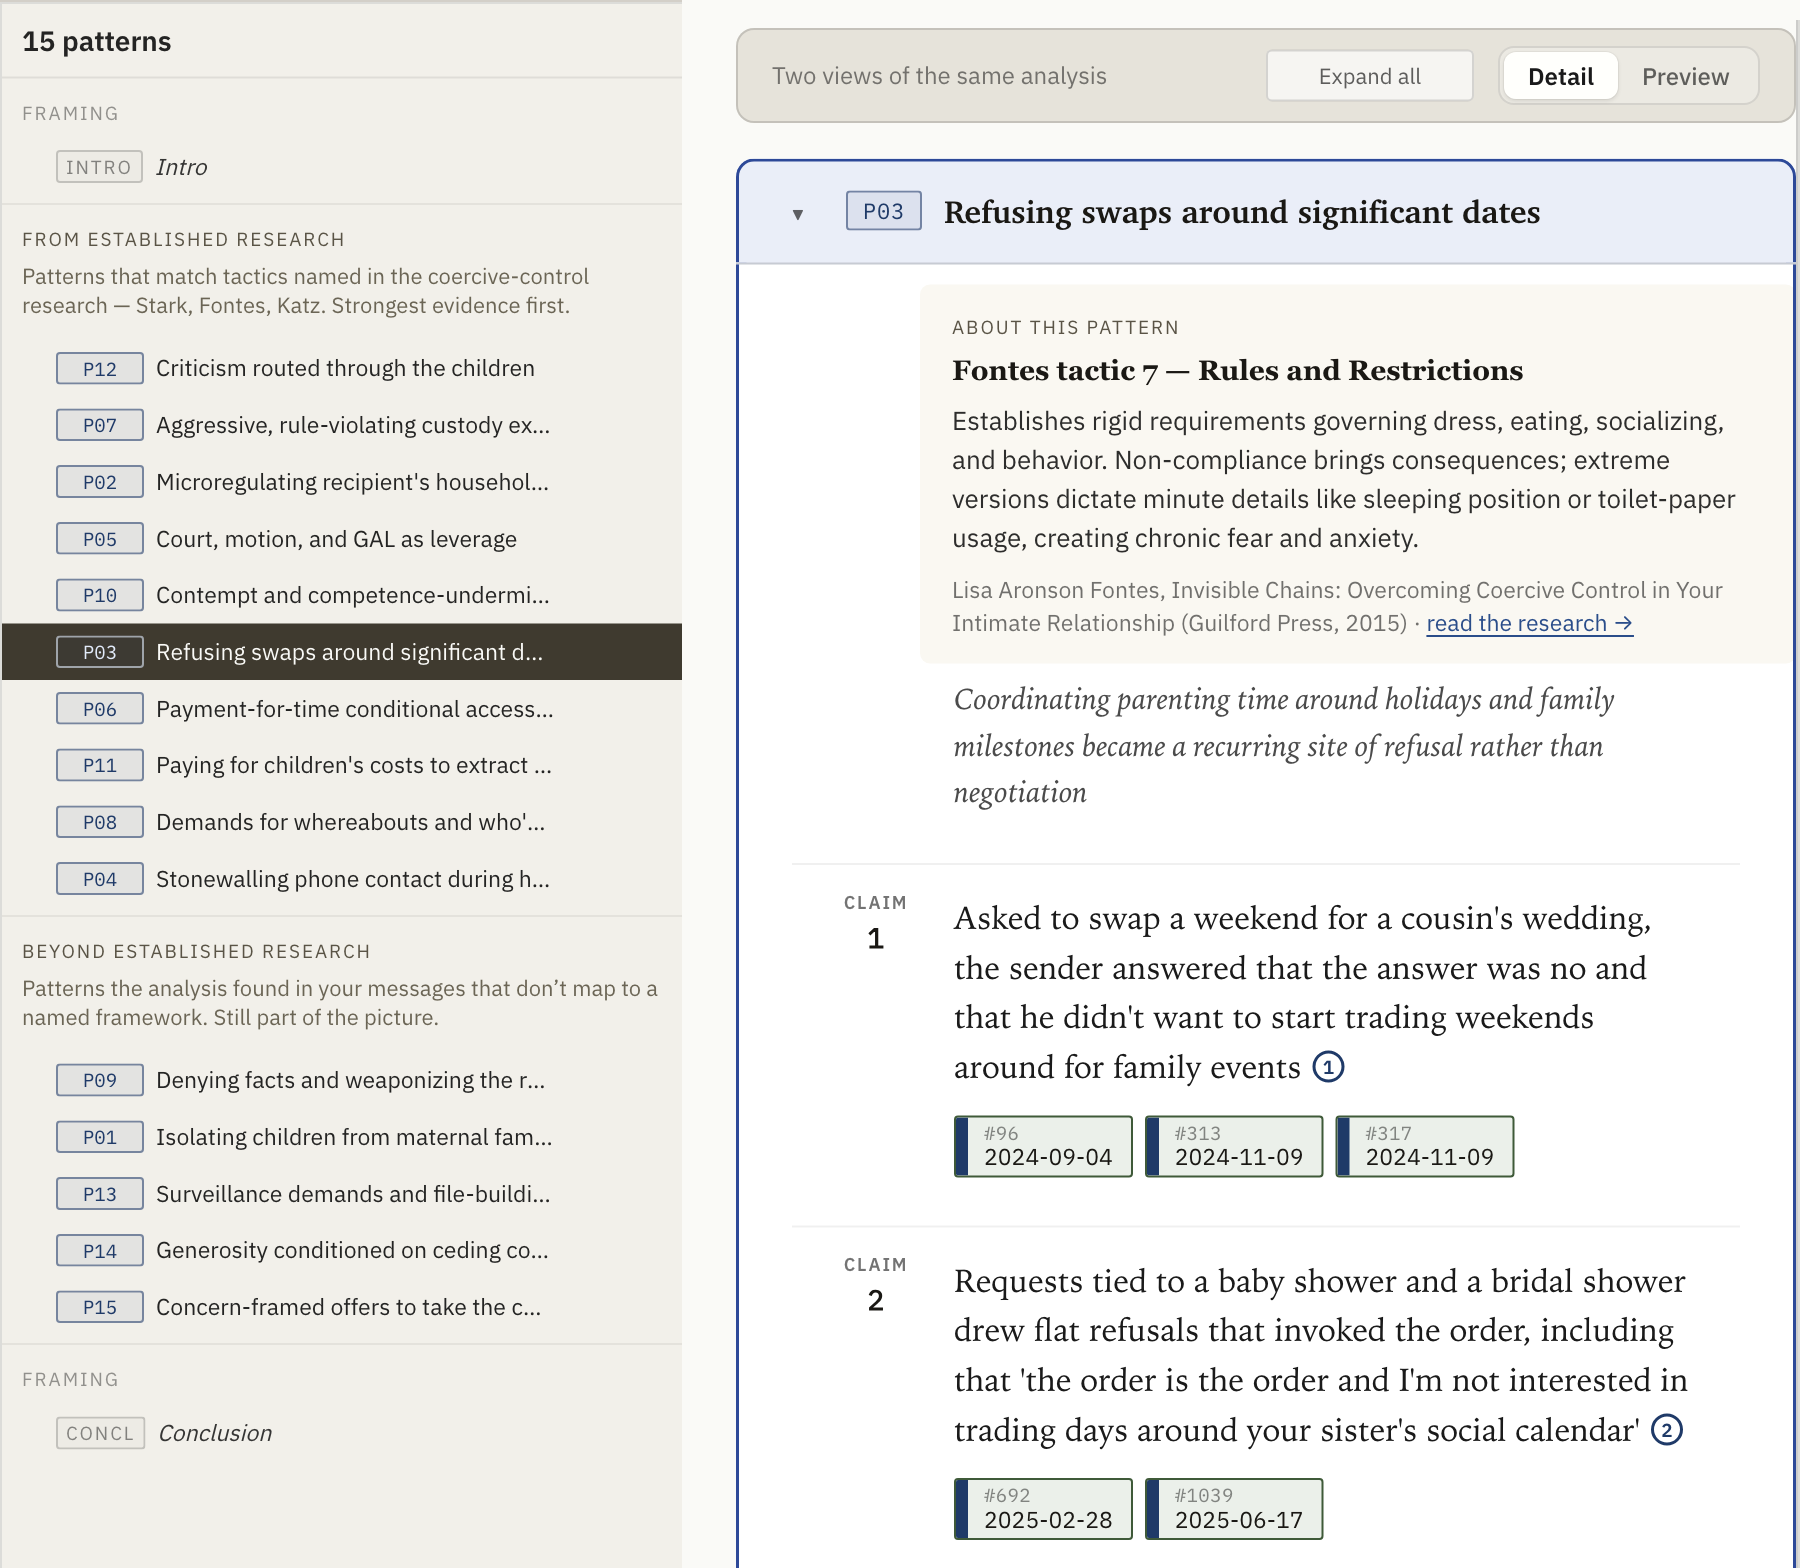This screenshot has height=1568, width=1800.
Task: Open footnote marker 2 in claim 2
Action: pos(1666,1430)
